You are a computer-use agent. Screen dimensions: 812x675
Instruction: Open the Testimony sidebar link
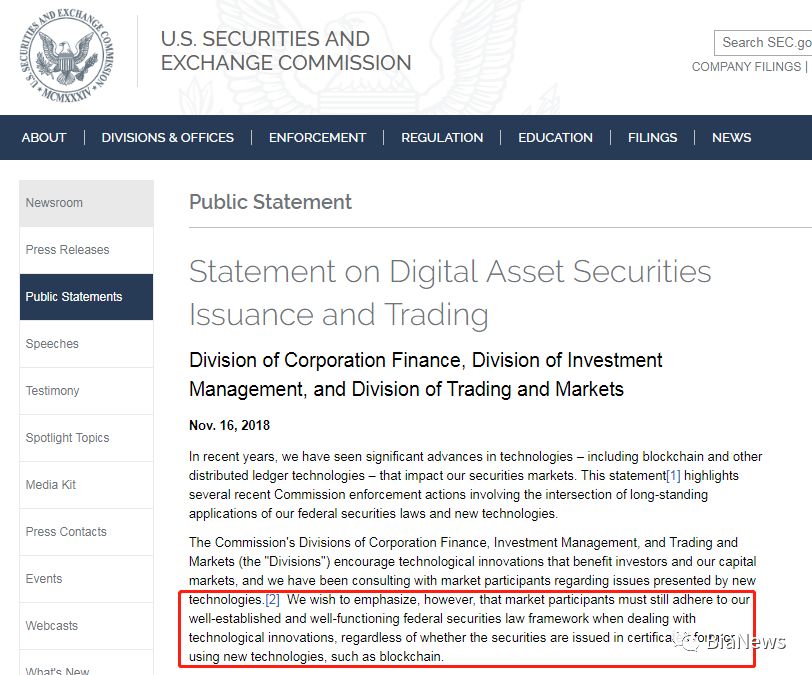[x=53, y=391]
